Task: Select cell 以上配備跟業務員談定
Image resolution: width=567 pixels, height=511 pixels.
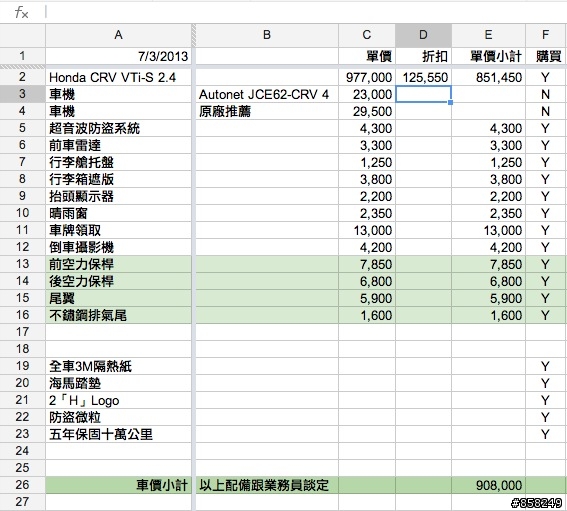Action: (x=267, y=485)
